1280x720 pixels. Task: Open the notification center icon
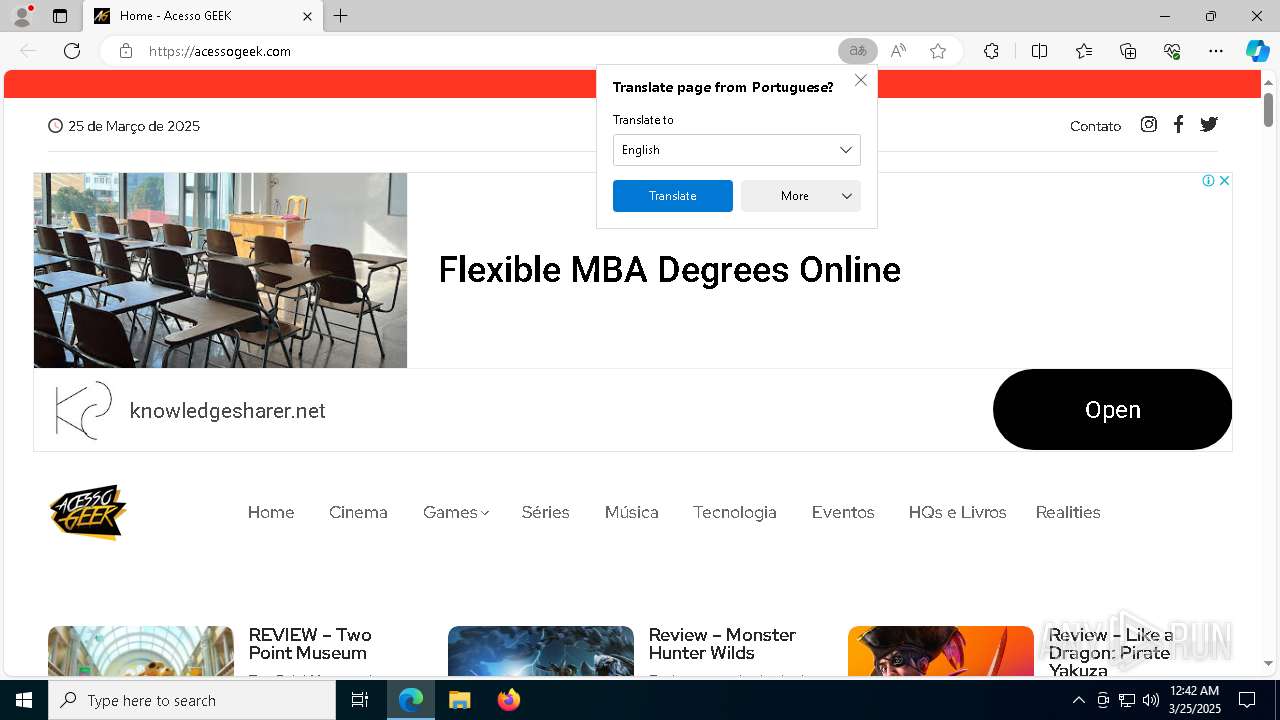click(1247, 700)
